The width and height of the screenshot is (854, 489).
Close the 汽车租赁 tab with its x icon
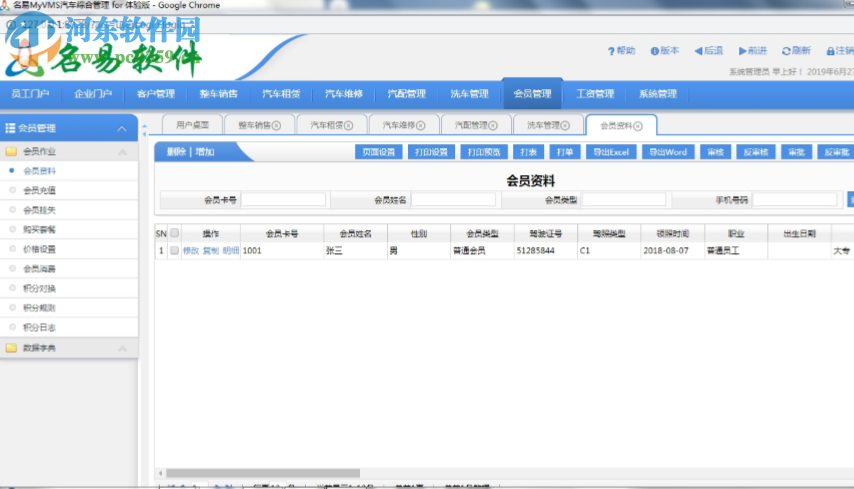coord(349,126)
